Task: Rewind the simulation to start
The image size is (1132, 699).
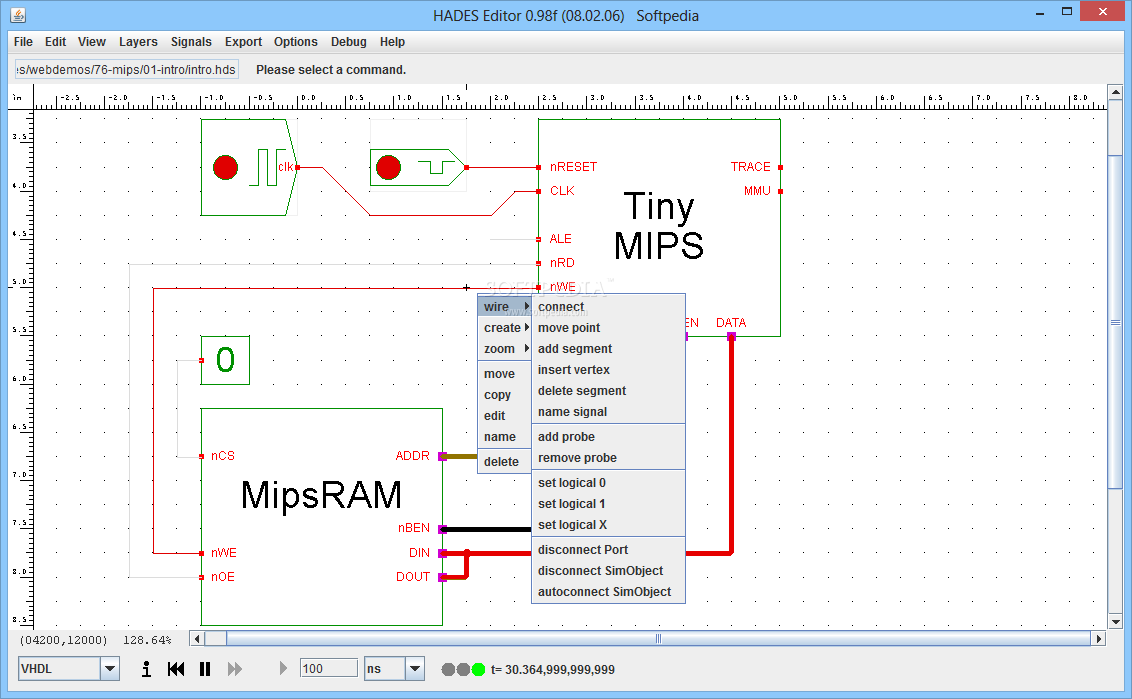Action: (175, 669)
